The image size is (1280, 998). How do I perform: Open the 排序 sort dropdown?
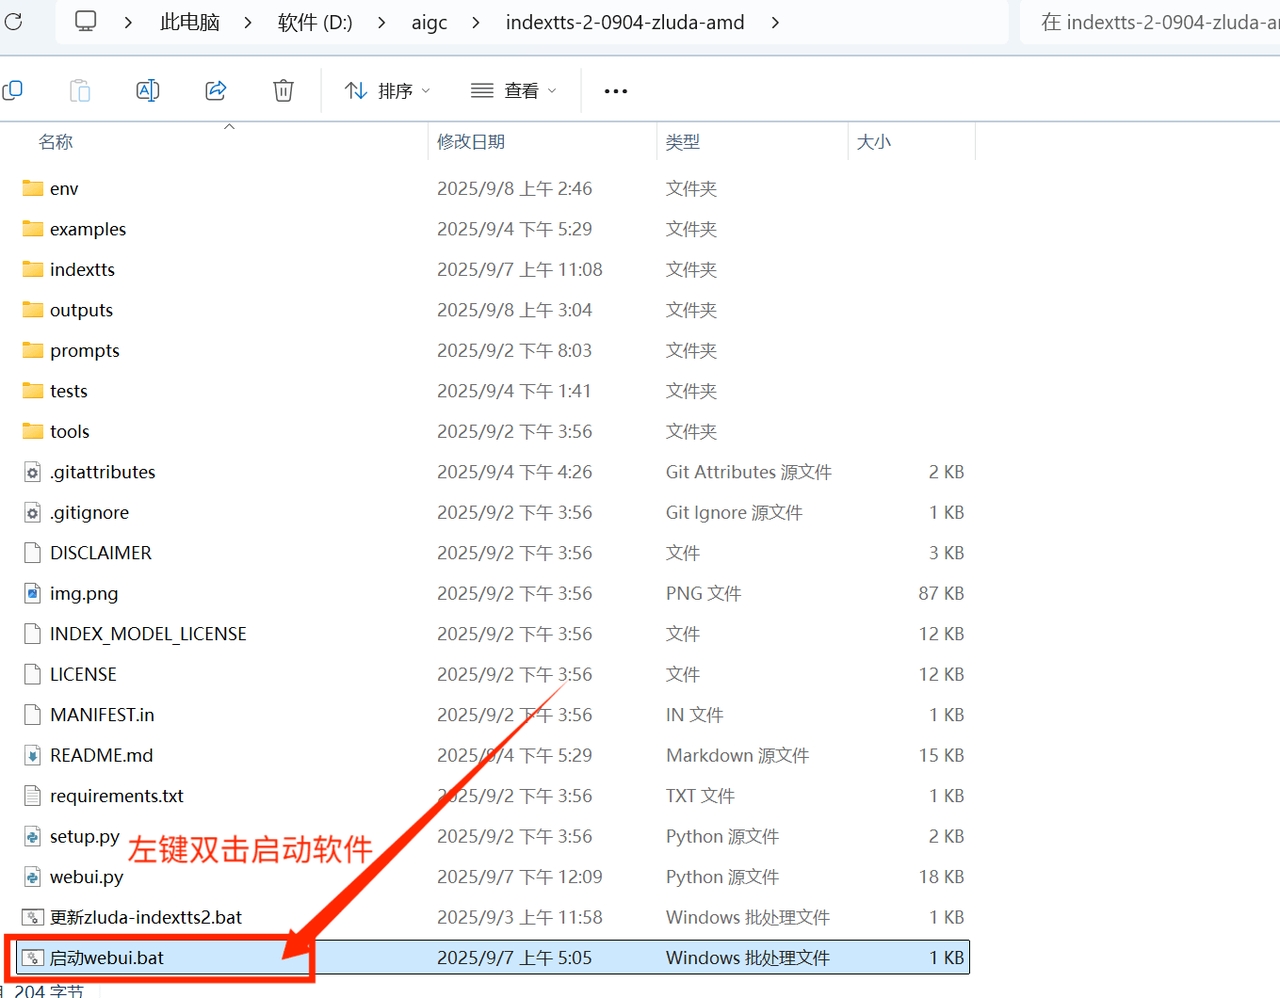coord(388,91)
